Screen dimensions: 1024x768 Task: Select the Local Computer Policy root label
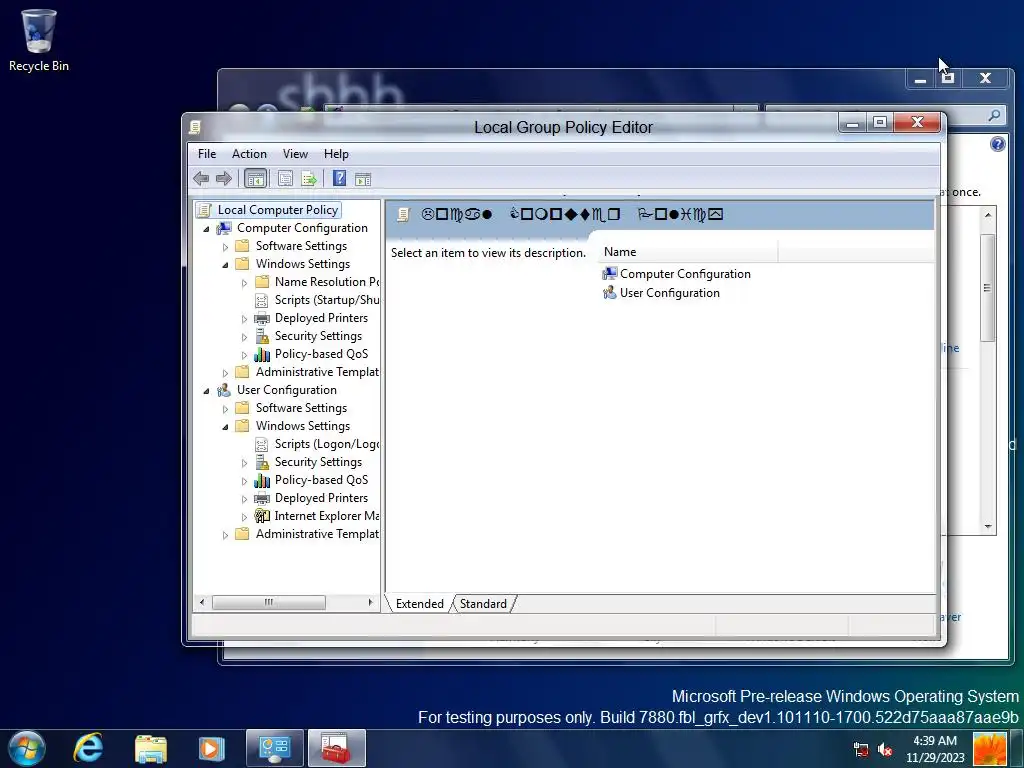pyautogui.click(x=278, y=210)
